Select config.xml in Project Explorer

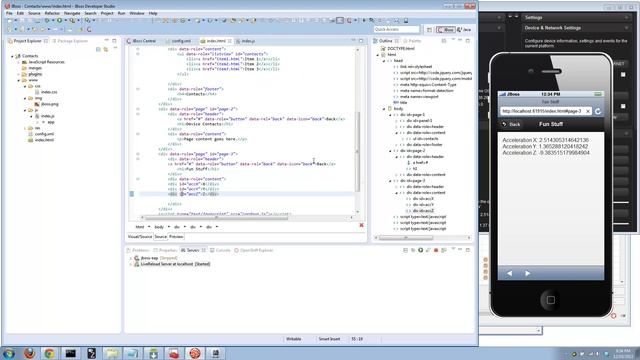[44, 134]
